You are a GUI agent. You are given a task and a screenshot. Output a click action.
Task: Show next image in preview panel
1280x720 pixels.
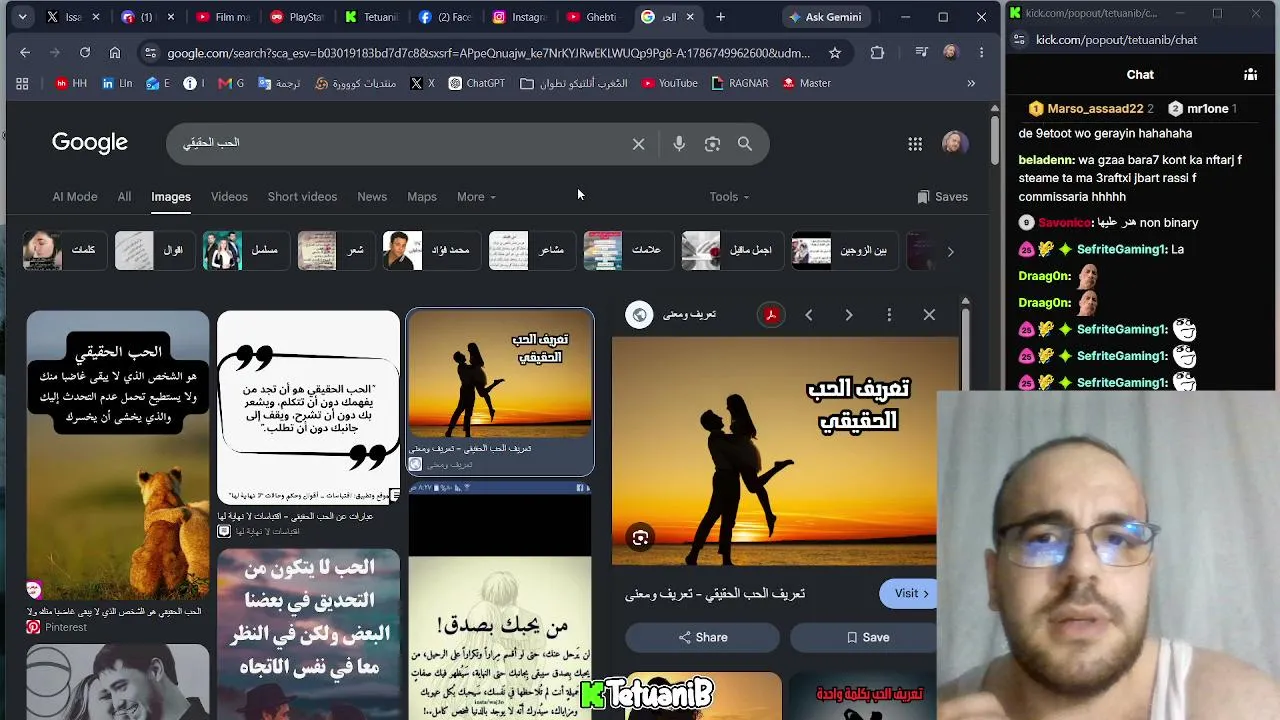(849, 315)
